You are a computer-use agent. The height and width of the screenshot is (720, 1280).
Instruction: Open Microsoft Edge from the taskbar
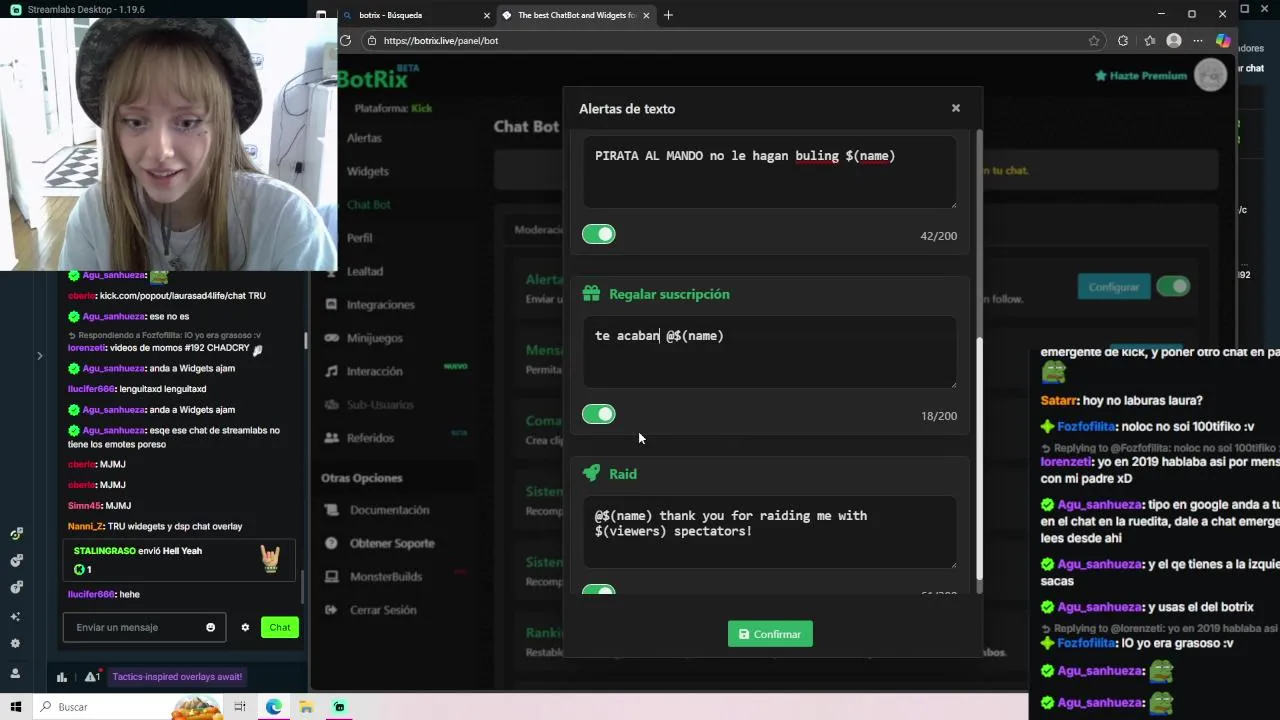coord(273,707)
